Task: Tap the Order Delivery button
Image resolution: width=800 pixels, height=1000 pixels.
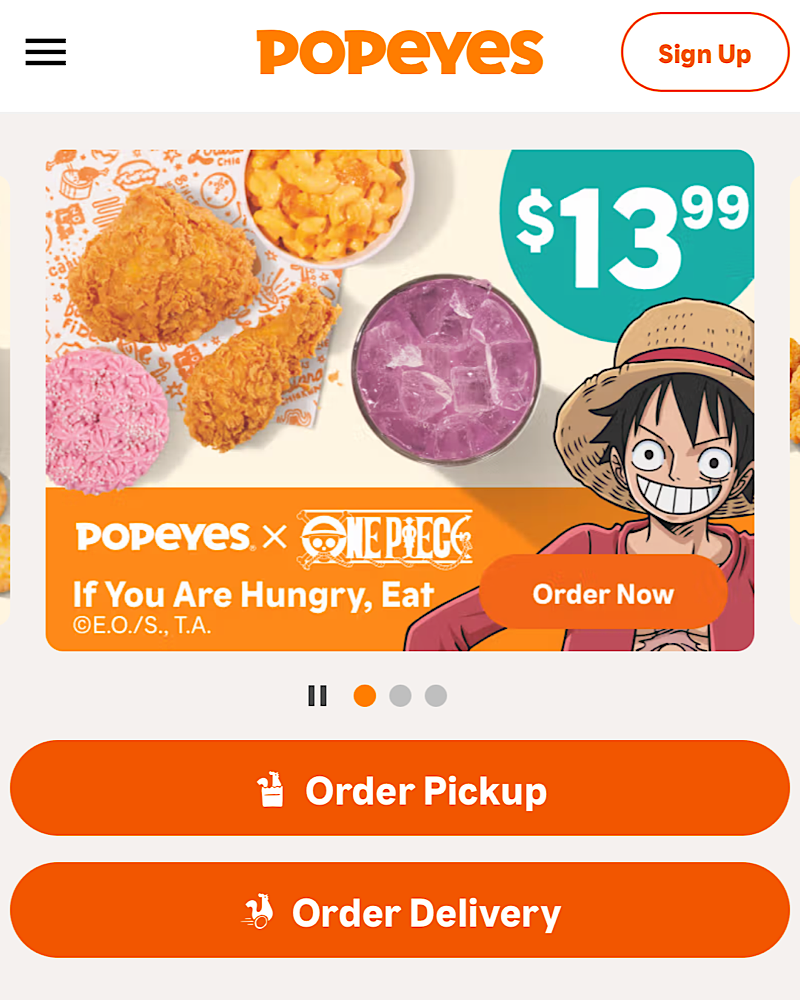Action: [x=400, y=910]
